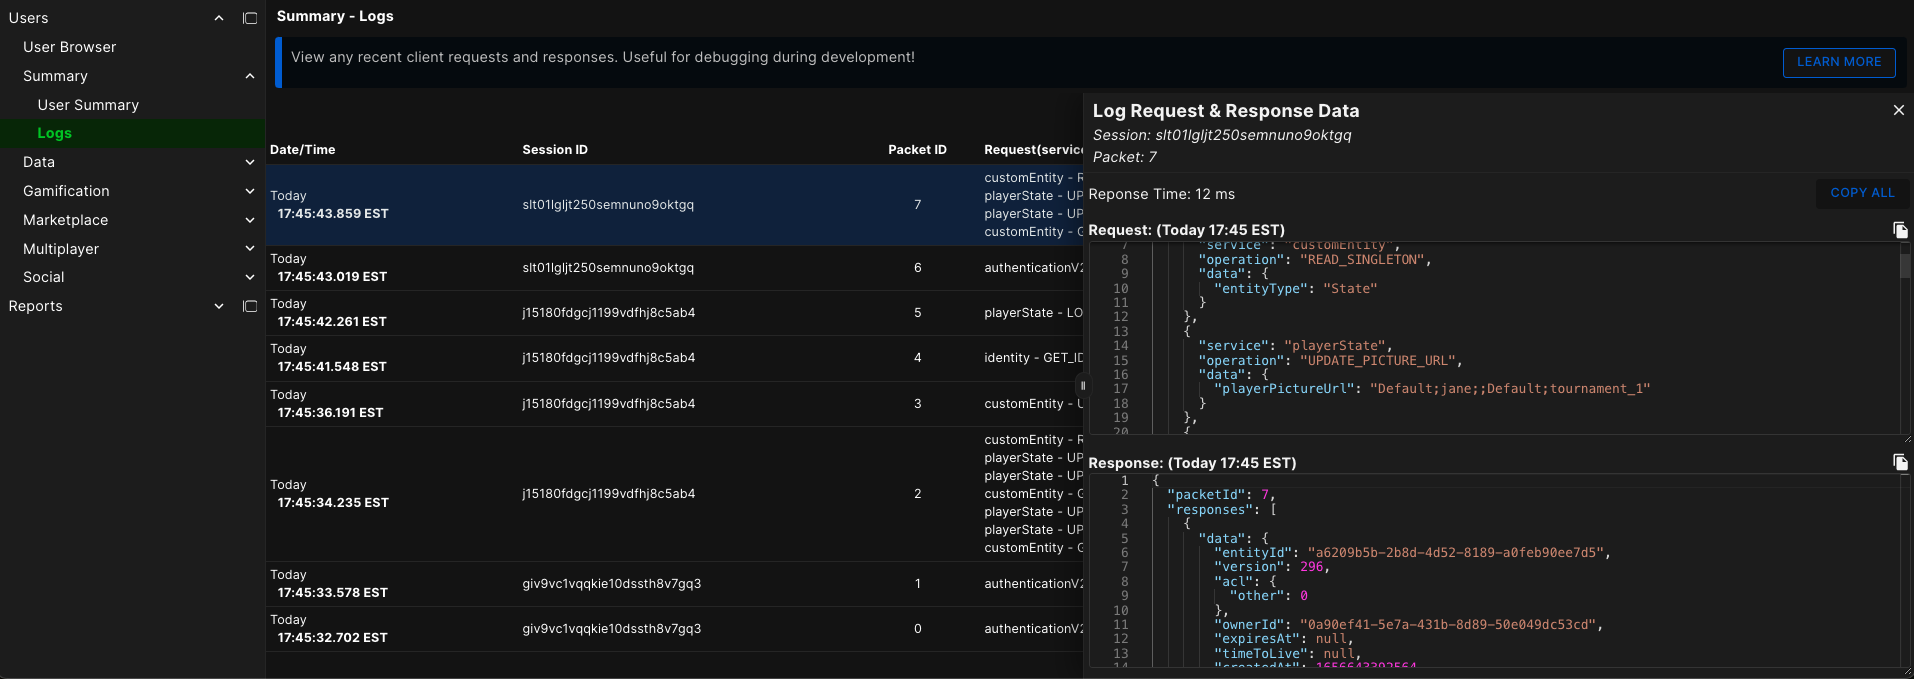Go to User Summary
Screen dimensions: 1914x679
88,105
